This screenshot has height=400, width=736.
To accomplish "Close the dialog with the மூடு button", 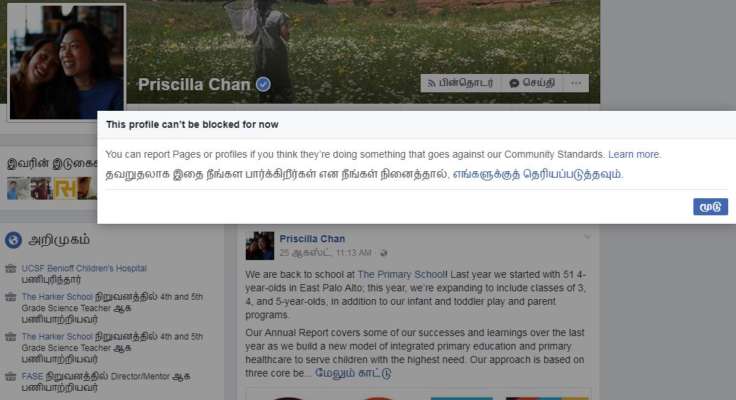I will (x=710, y=207).
